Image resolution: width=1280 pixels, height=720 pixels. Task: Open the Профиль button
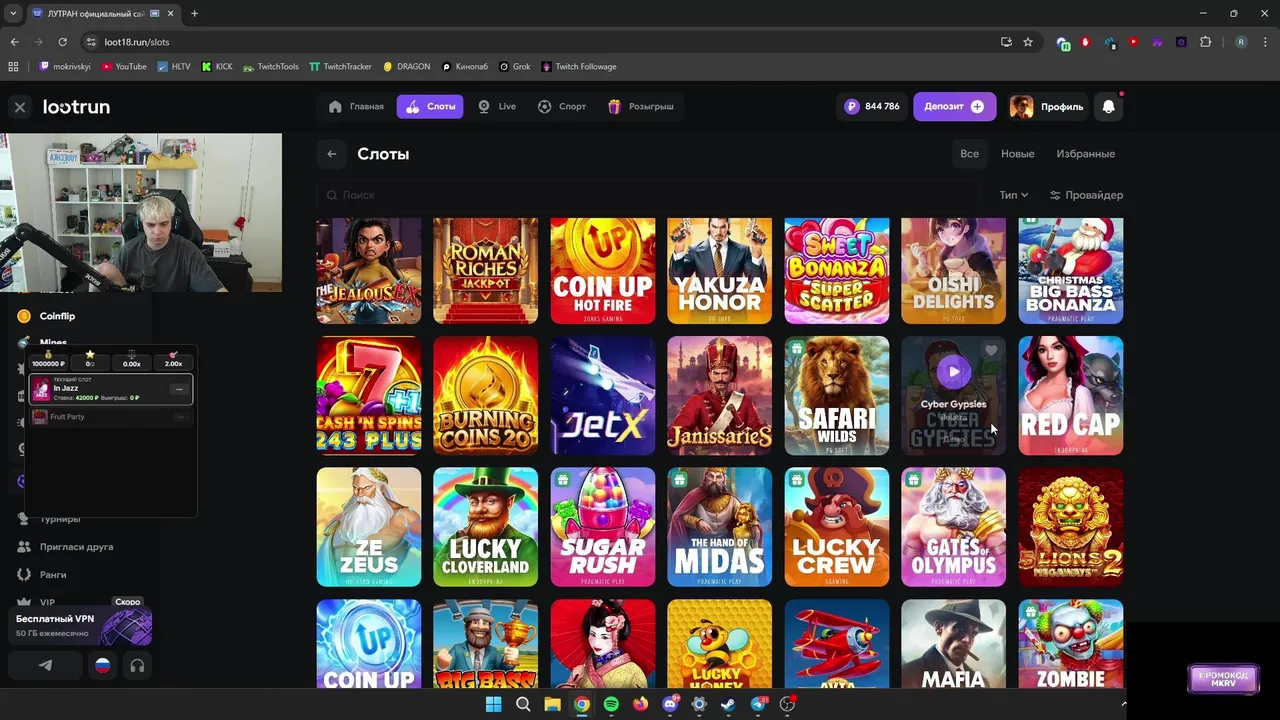(1046, 107)
